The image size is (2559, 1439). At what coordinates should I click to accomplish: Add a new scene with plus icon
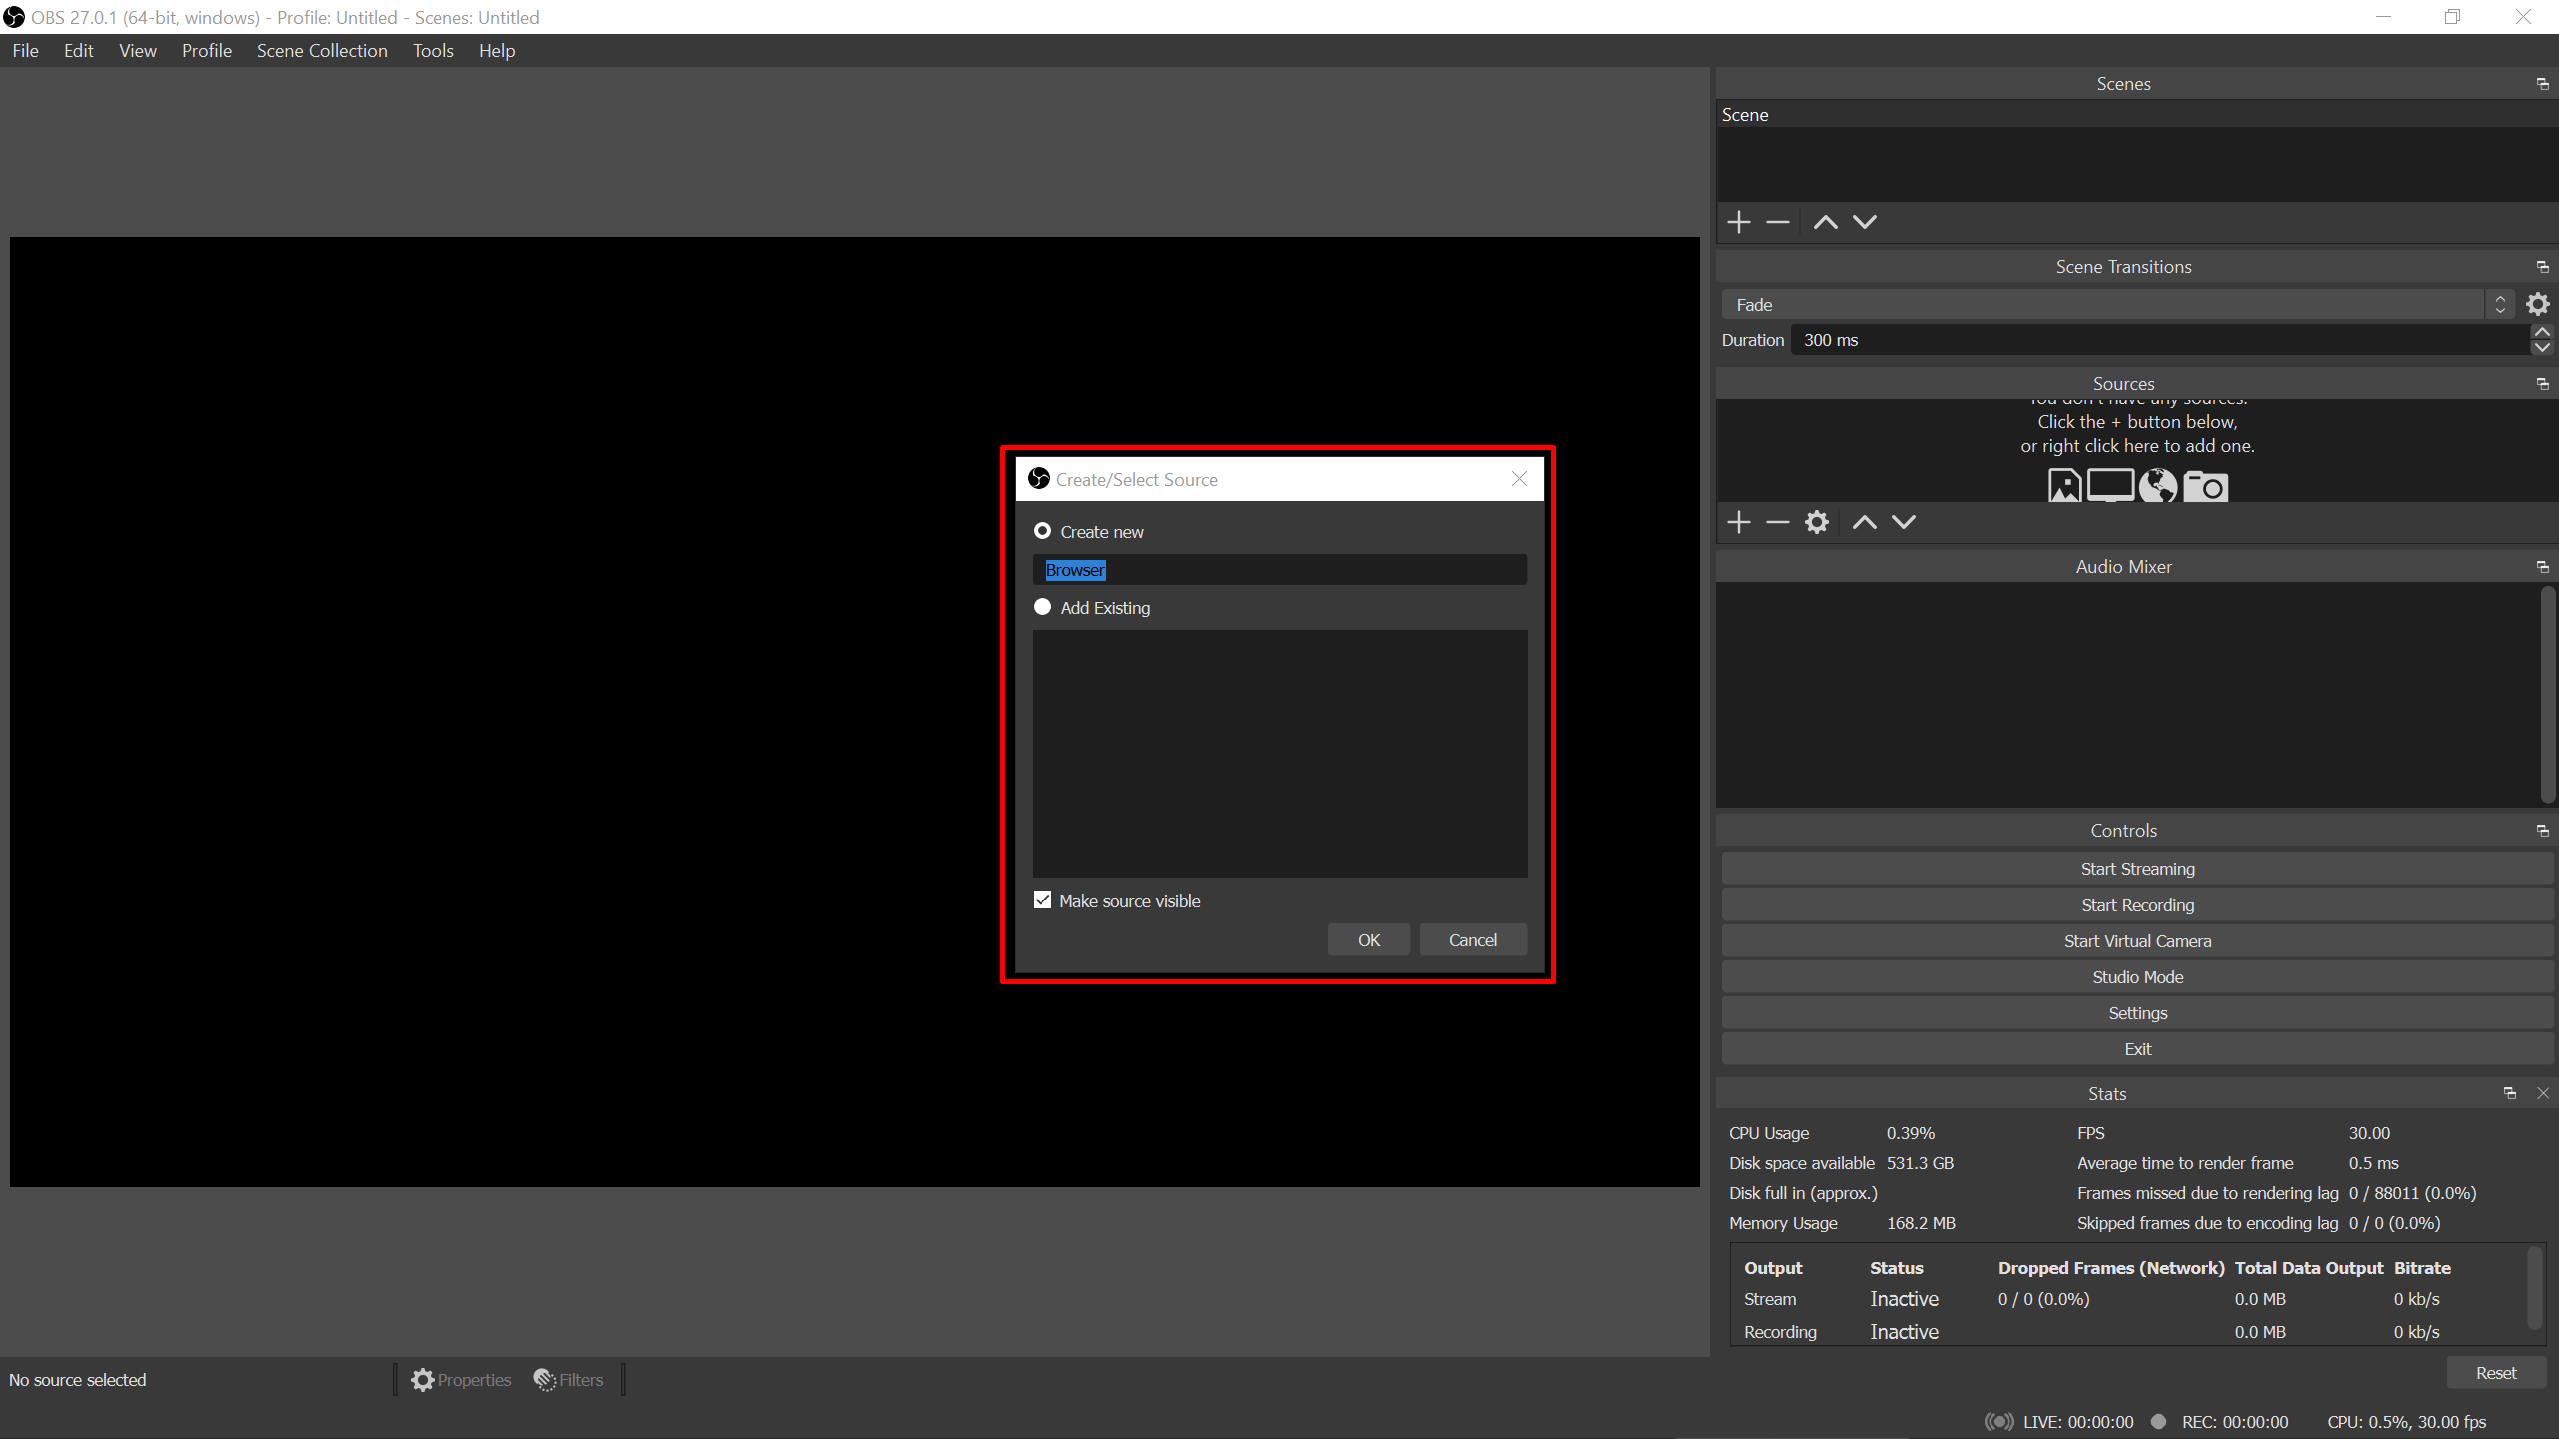[x=1739, y=222]
